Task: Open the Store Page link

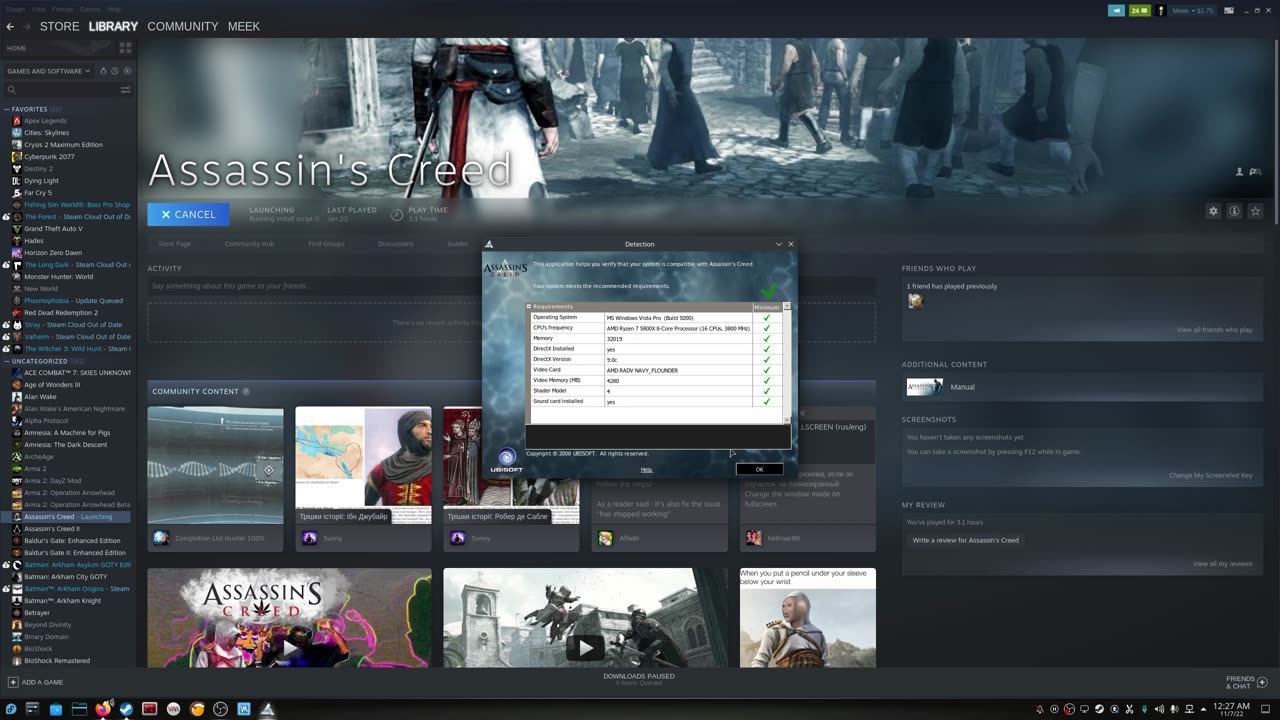Action: (174, 244)
